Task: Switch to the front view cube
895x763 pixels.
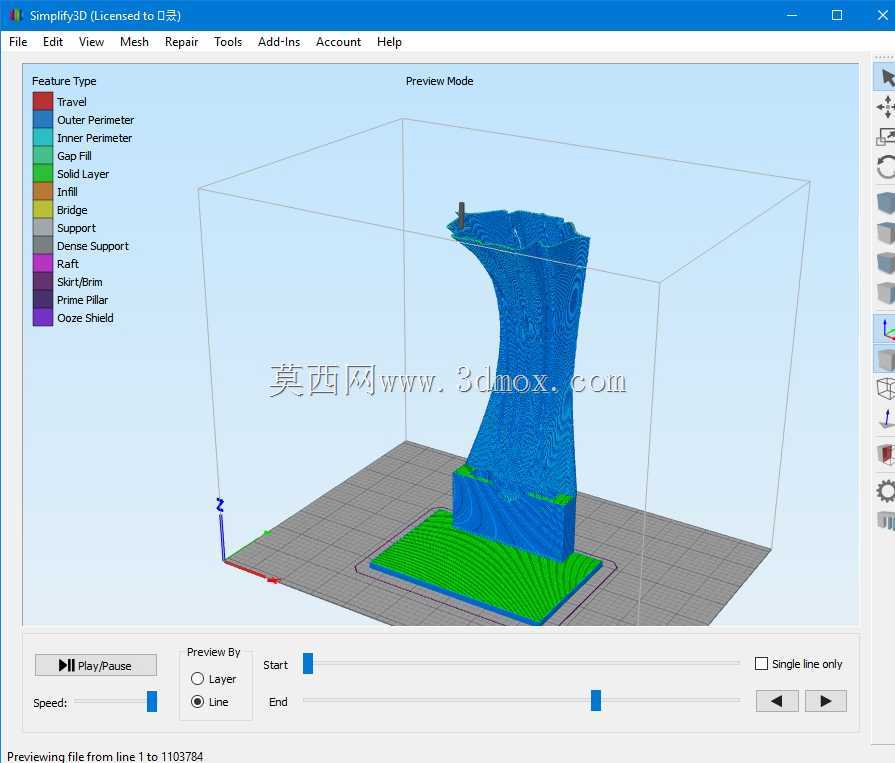Action: click(886, 263)
